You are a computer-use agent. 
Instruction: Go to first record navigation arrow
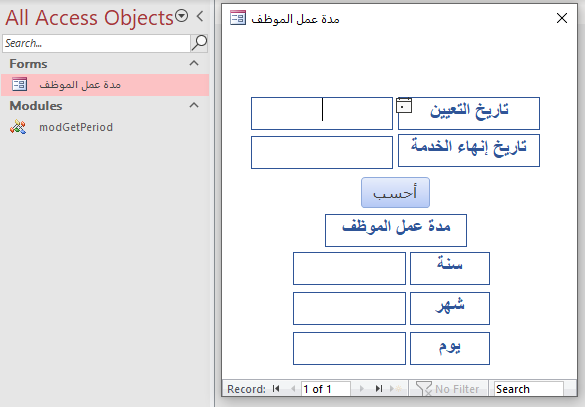(x=276, y=389)
